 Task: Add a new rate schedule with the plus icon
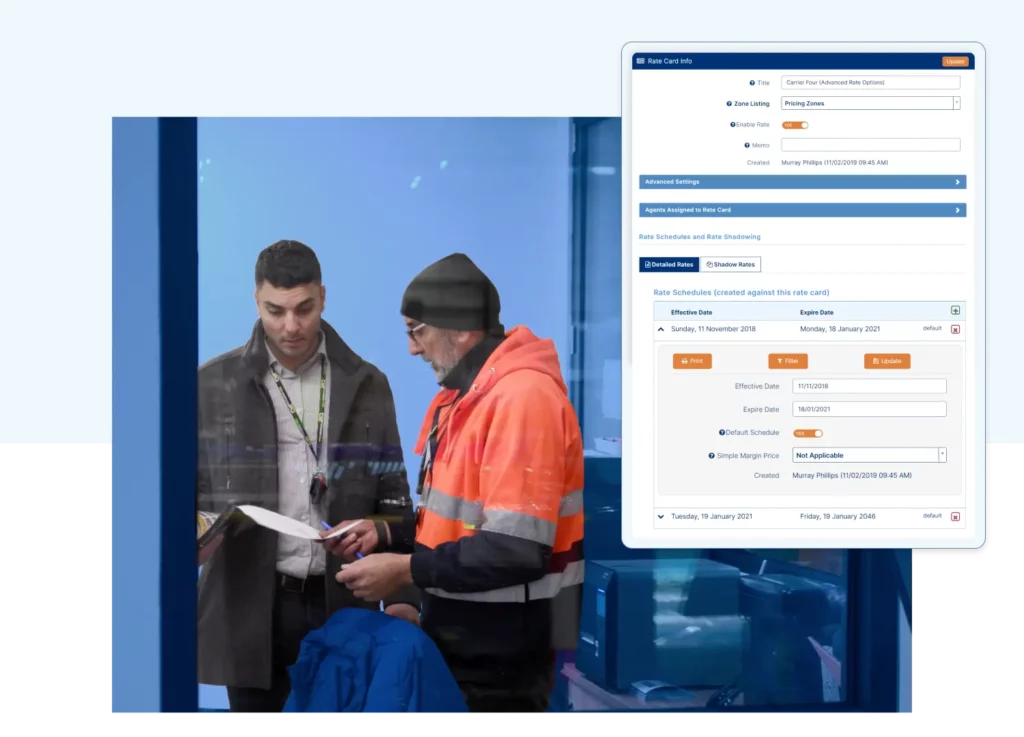[956, 311]
